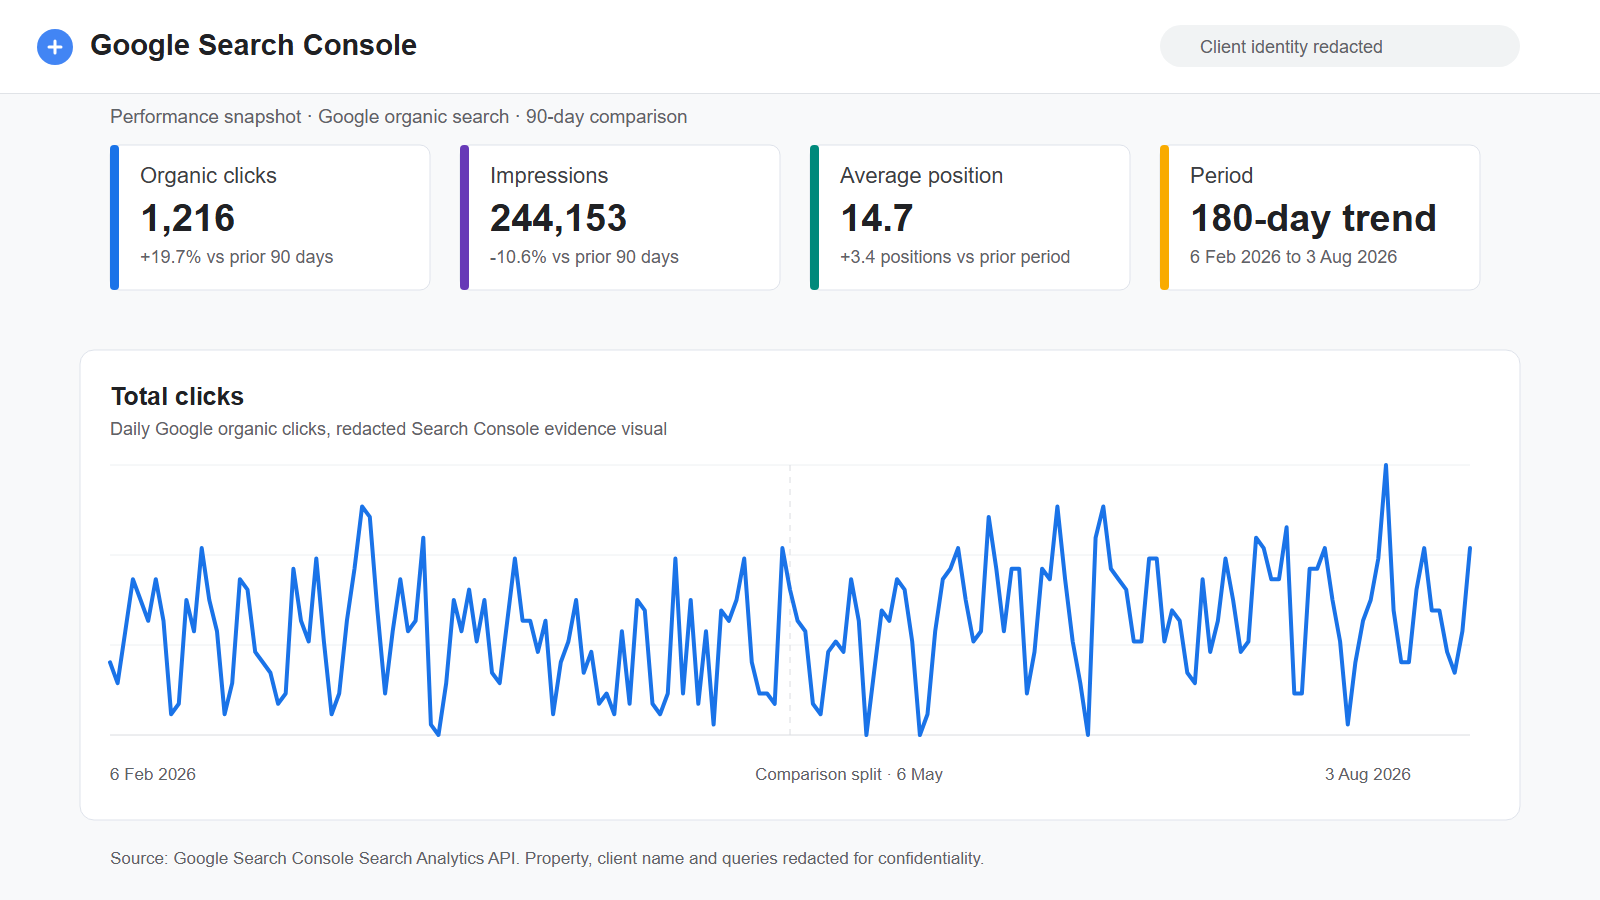Viewport: 1600px width, 900px height.
Task: Select the Organic clicks label
Action: coord(208,176)
